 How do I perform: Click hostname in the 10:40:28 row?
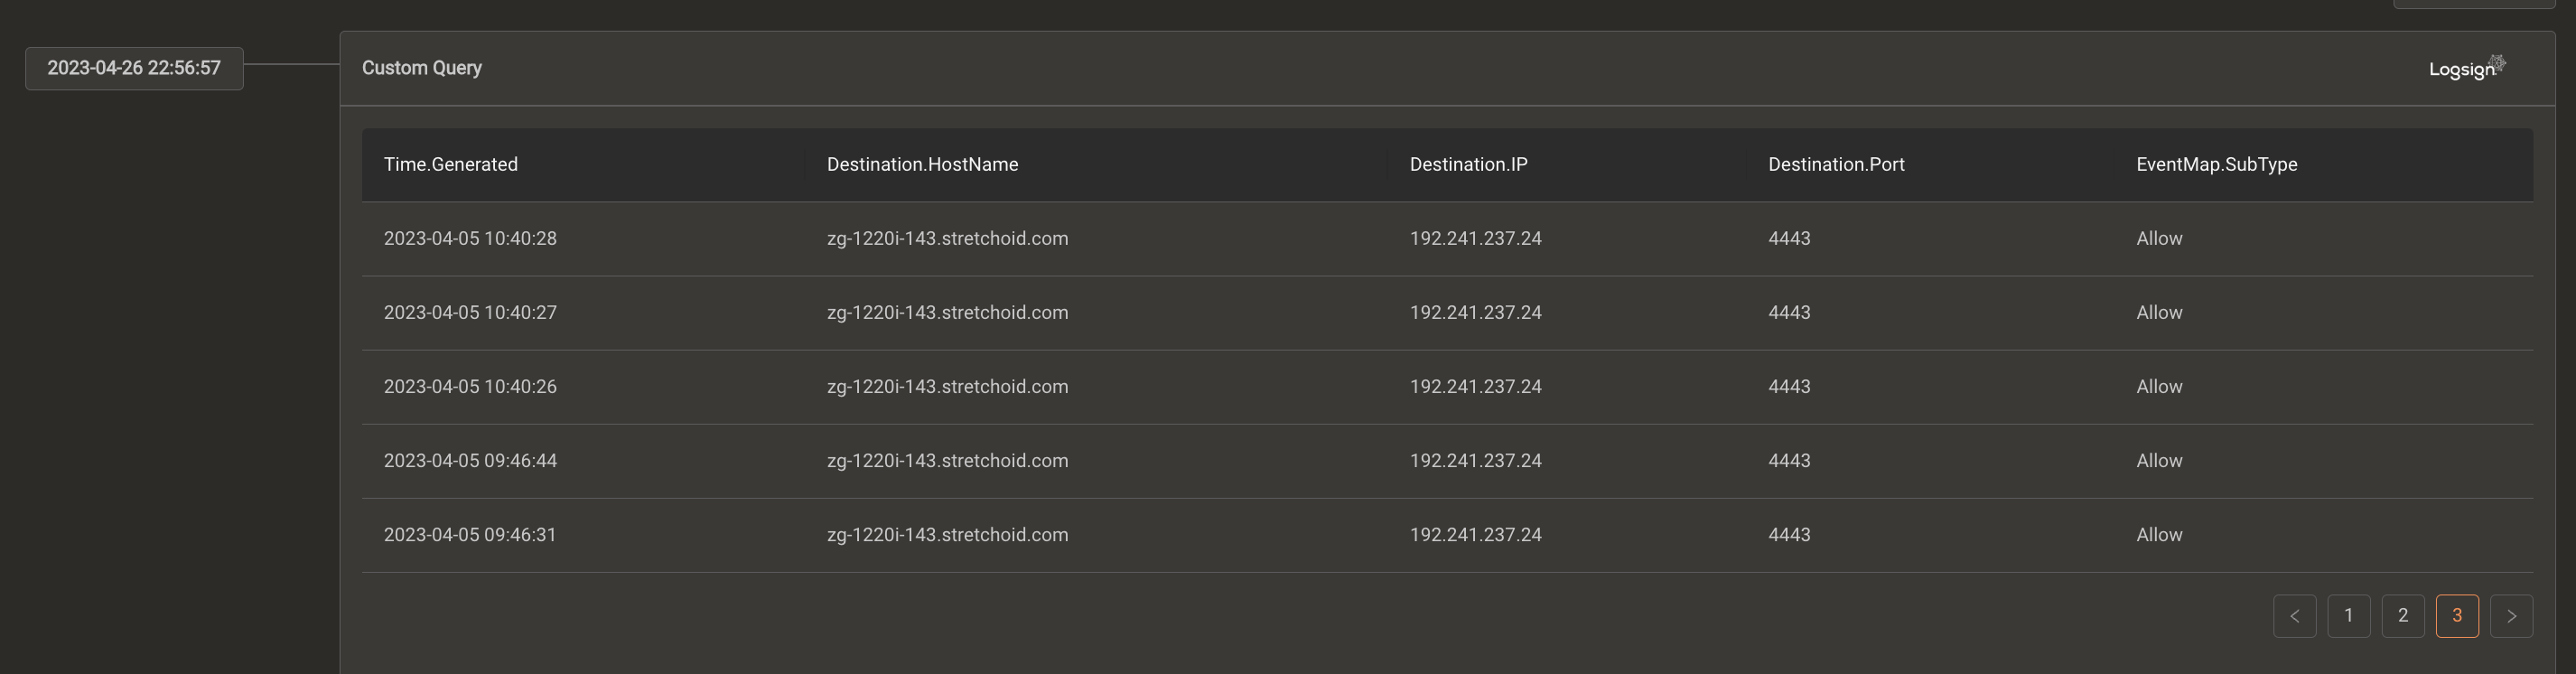pos(947,238)
